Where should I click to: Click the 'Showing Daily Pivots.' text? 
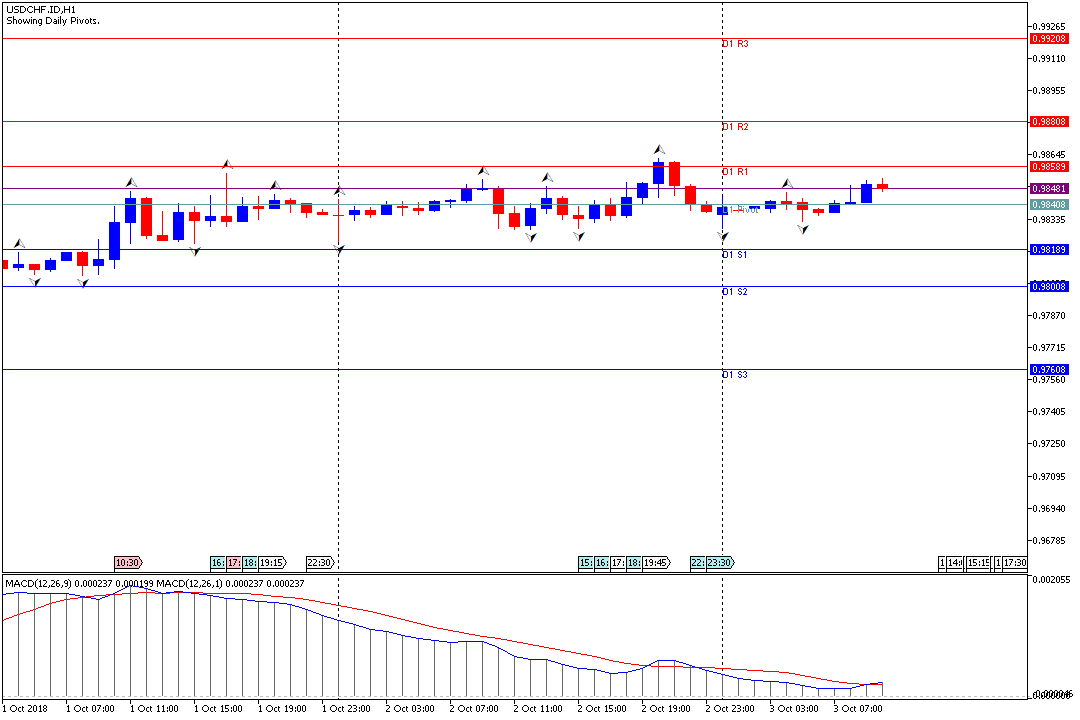(53, 21)
